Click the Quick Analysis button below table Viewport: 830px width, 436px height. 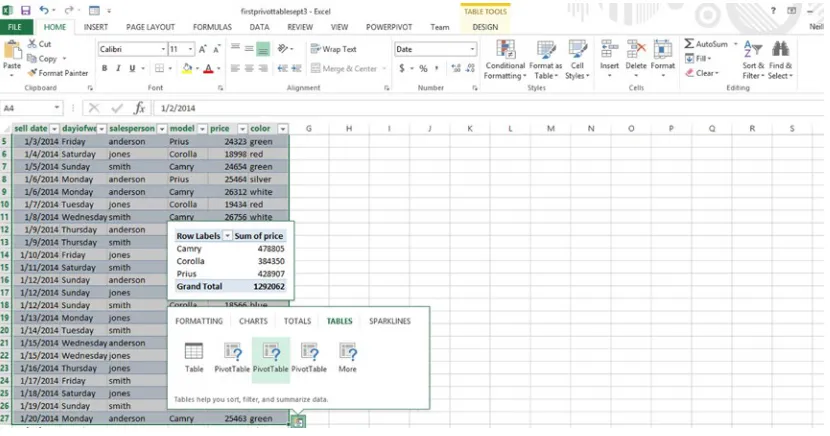pyautogui.click(x=298, y=421)
